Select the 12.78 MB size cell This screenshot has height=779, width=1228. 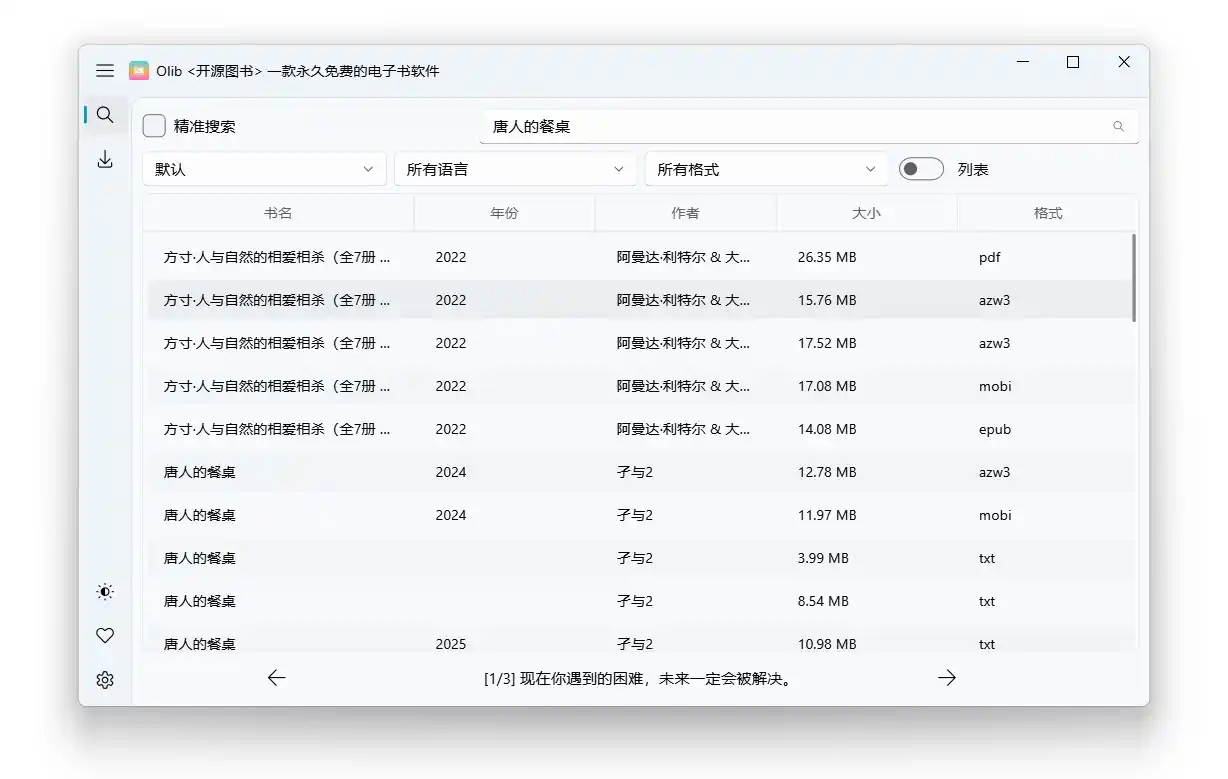coord(827,472)
